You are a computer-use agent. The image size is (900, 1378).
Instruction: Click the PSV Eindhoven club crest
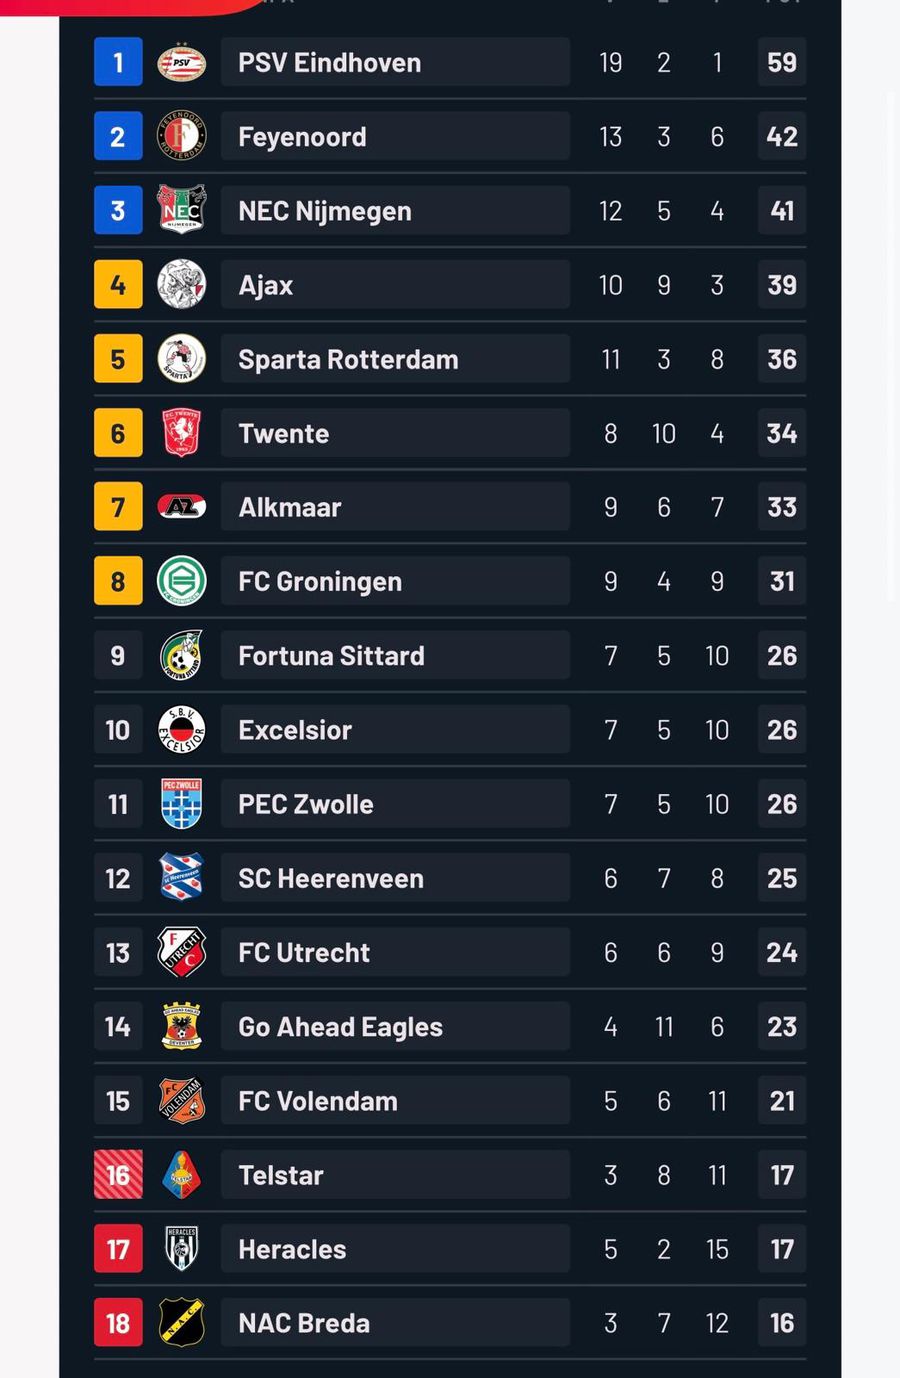point(181,63)
